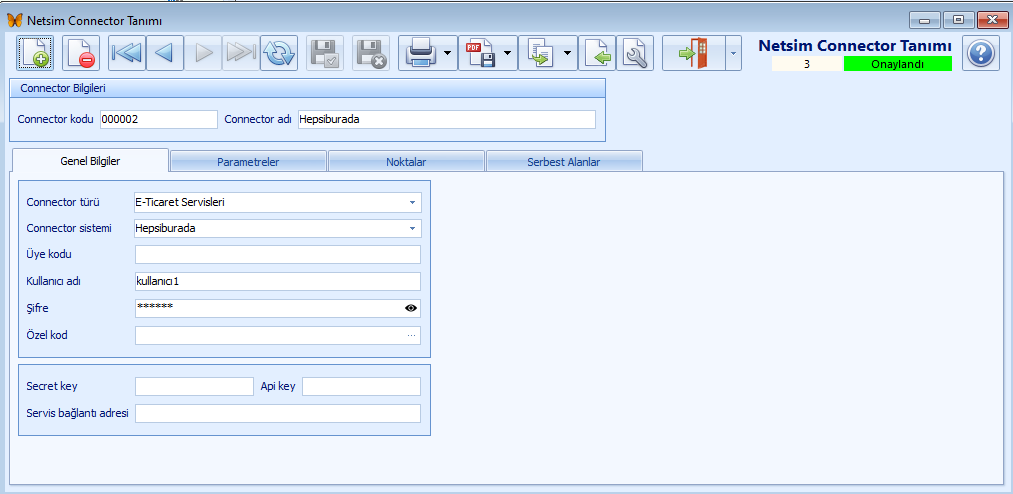The height and width of the screenshot is (494, 1013).
Task: Open the blue help question mark
Action: [981, 53]
